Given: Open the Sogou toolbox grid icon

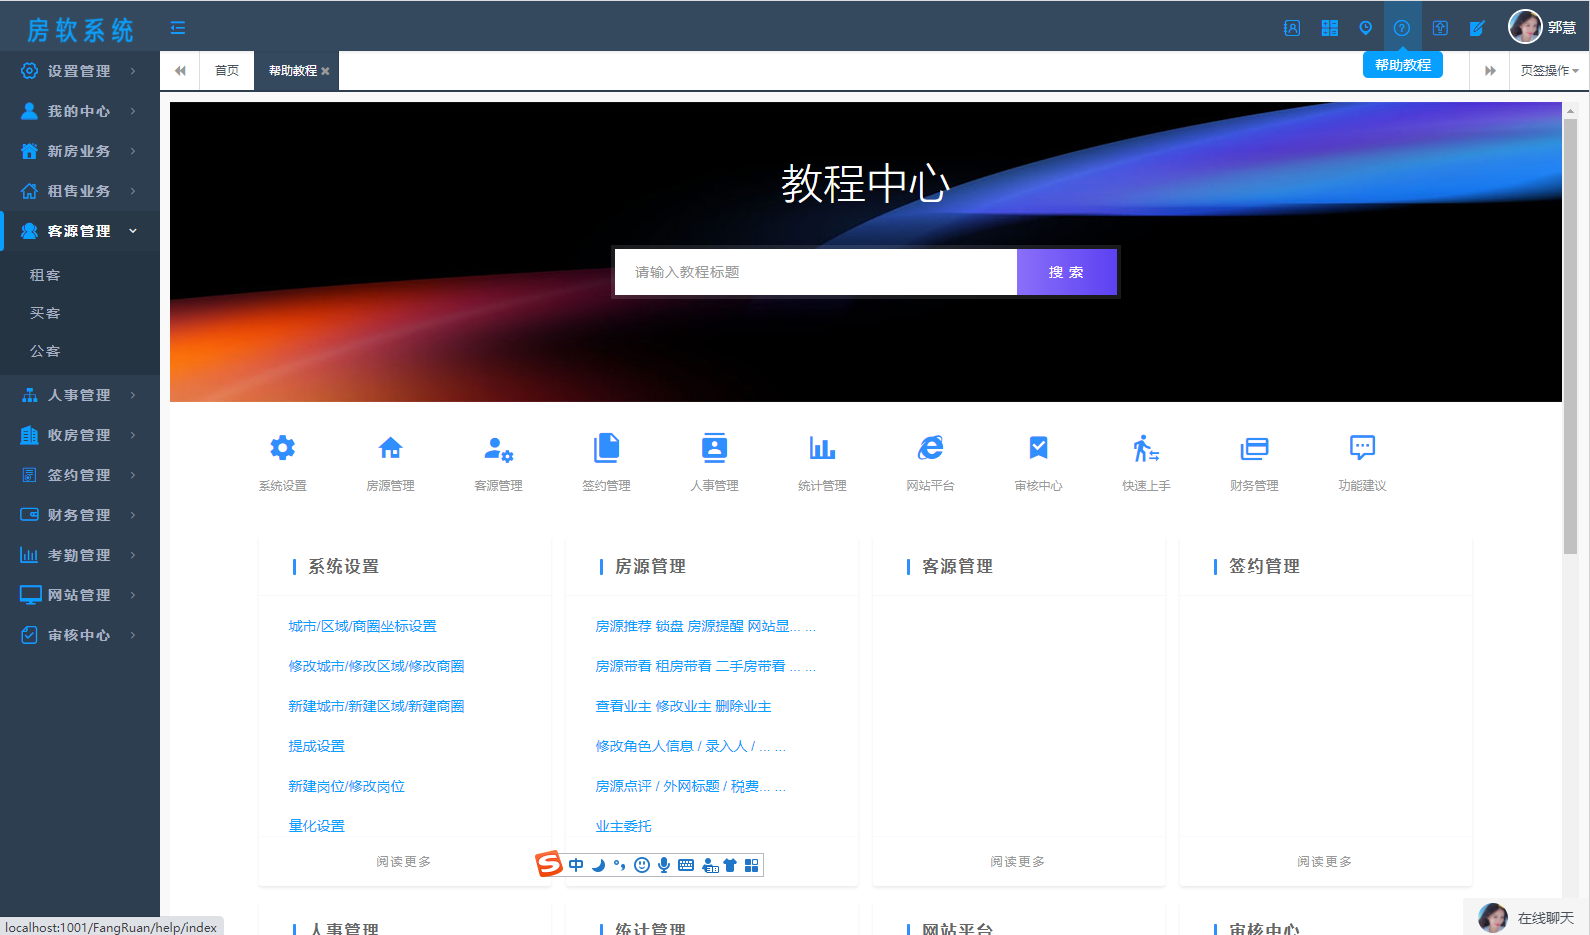Looking at the screenshot, I should click(752, 865).
